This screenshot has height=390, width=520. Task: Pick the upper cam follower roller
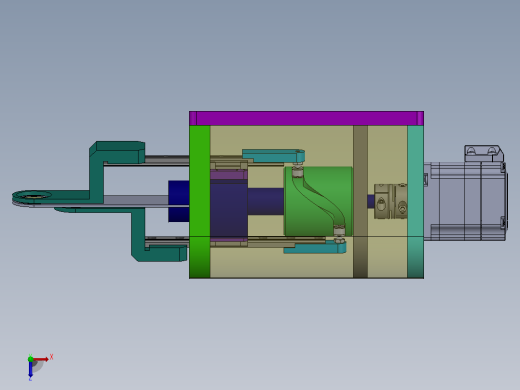[x=297, y=172]
